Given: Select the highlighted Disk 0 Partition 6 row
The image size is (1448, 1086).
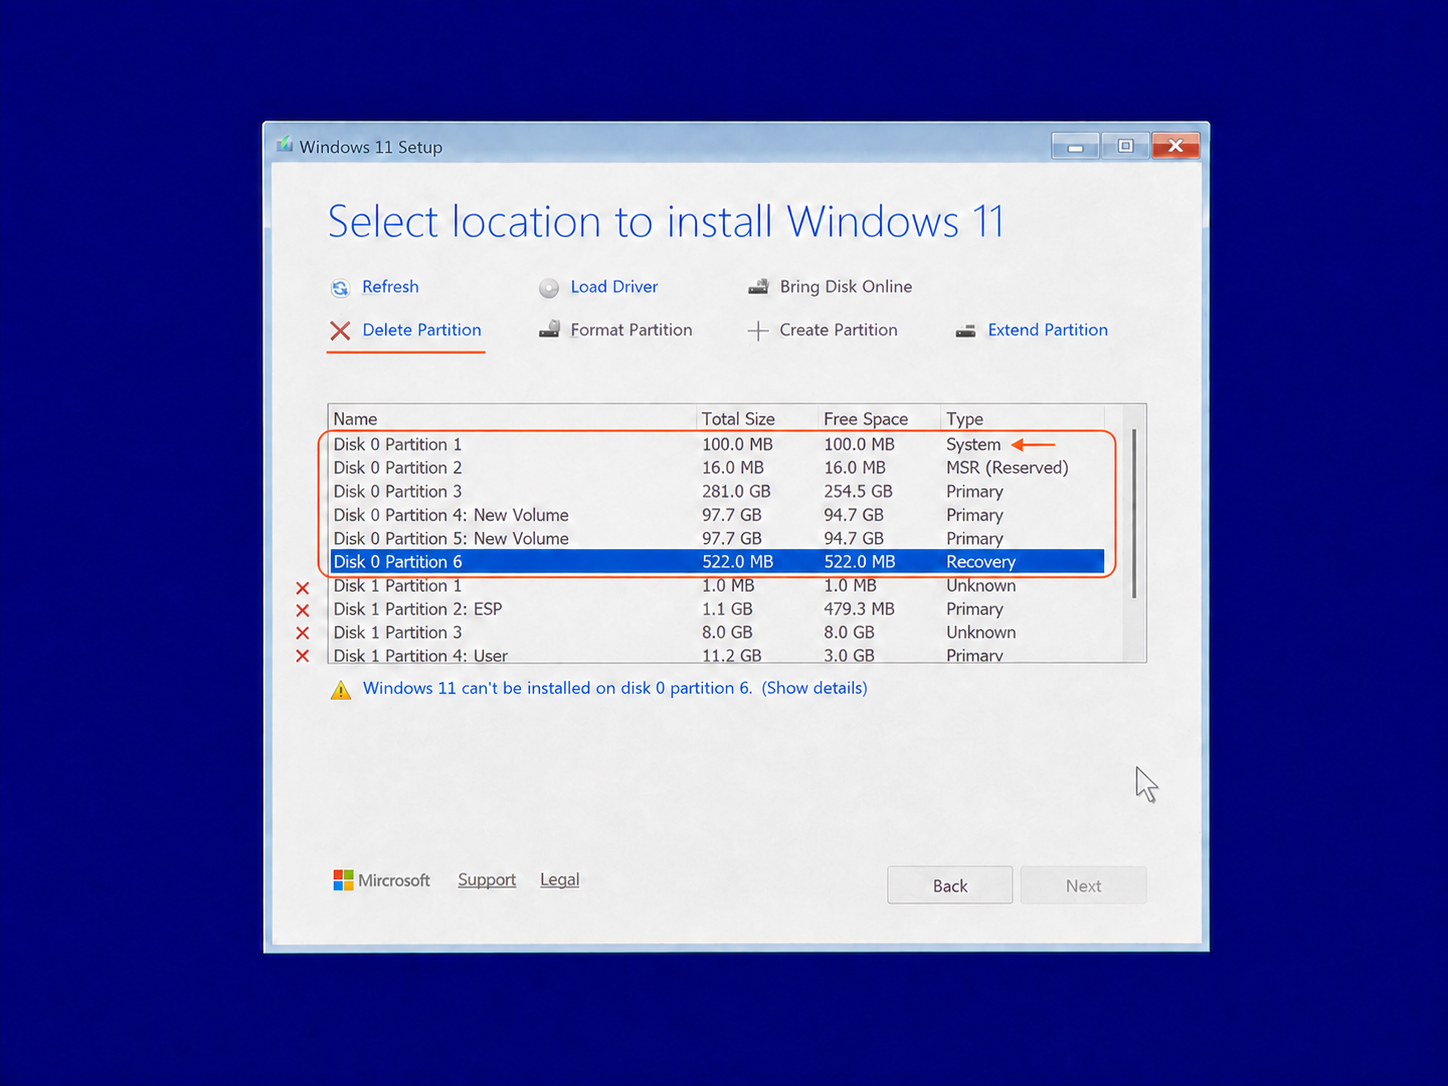Looking at the screenshot, I should tap(716, 562).
